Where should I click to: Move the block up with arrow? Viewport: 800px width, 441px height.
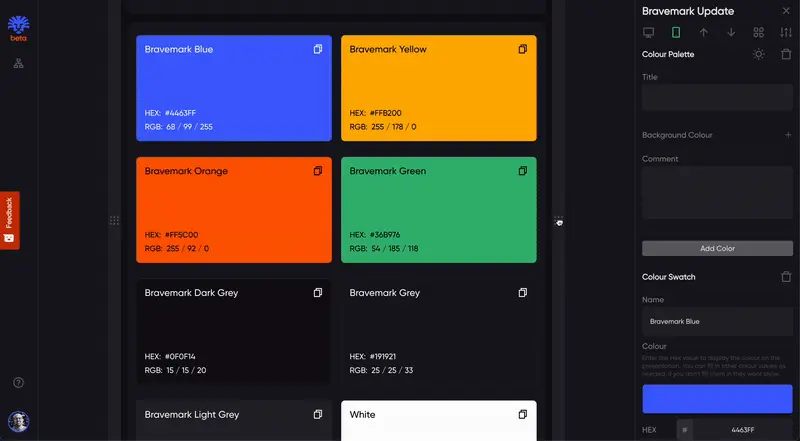point(704,33)
